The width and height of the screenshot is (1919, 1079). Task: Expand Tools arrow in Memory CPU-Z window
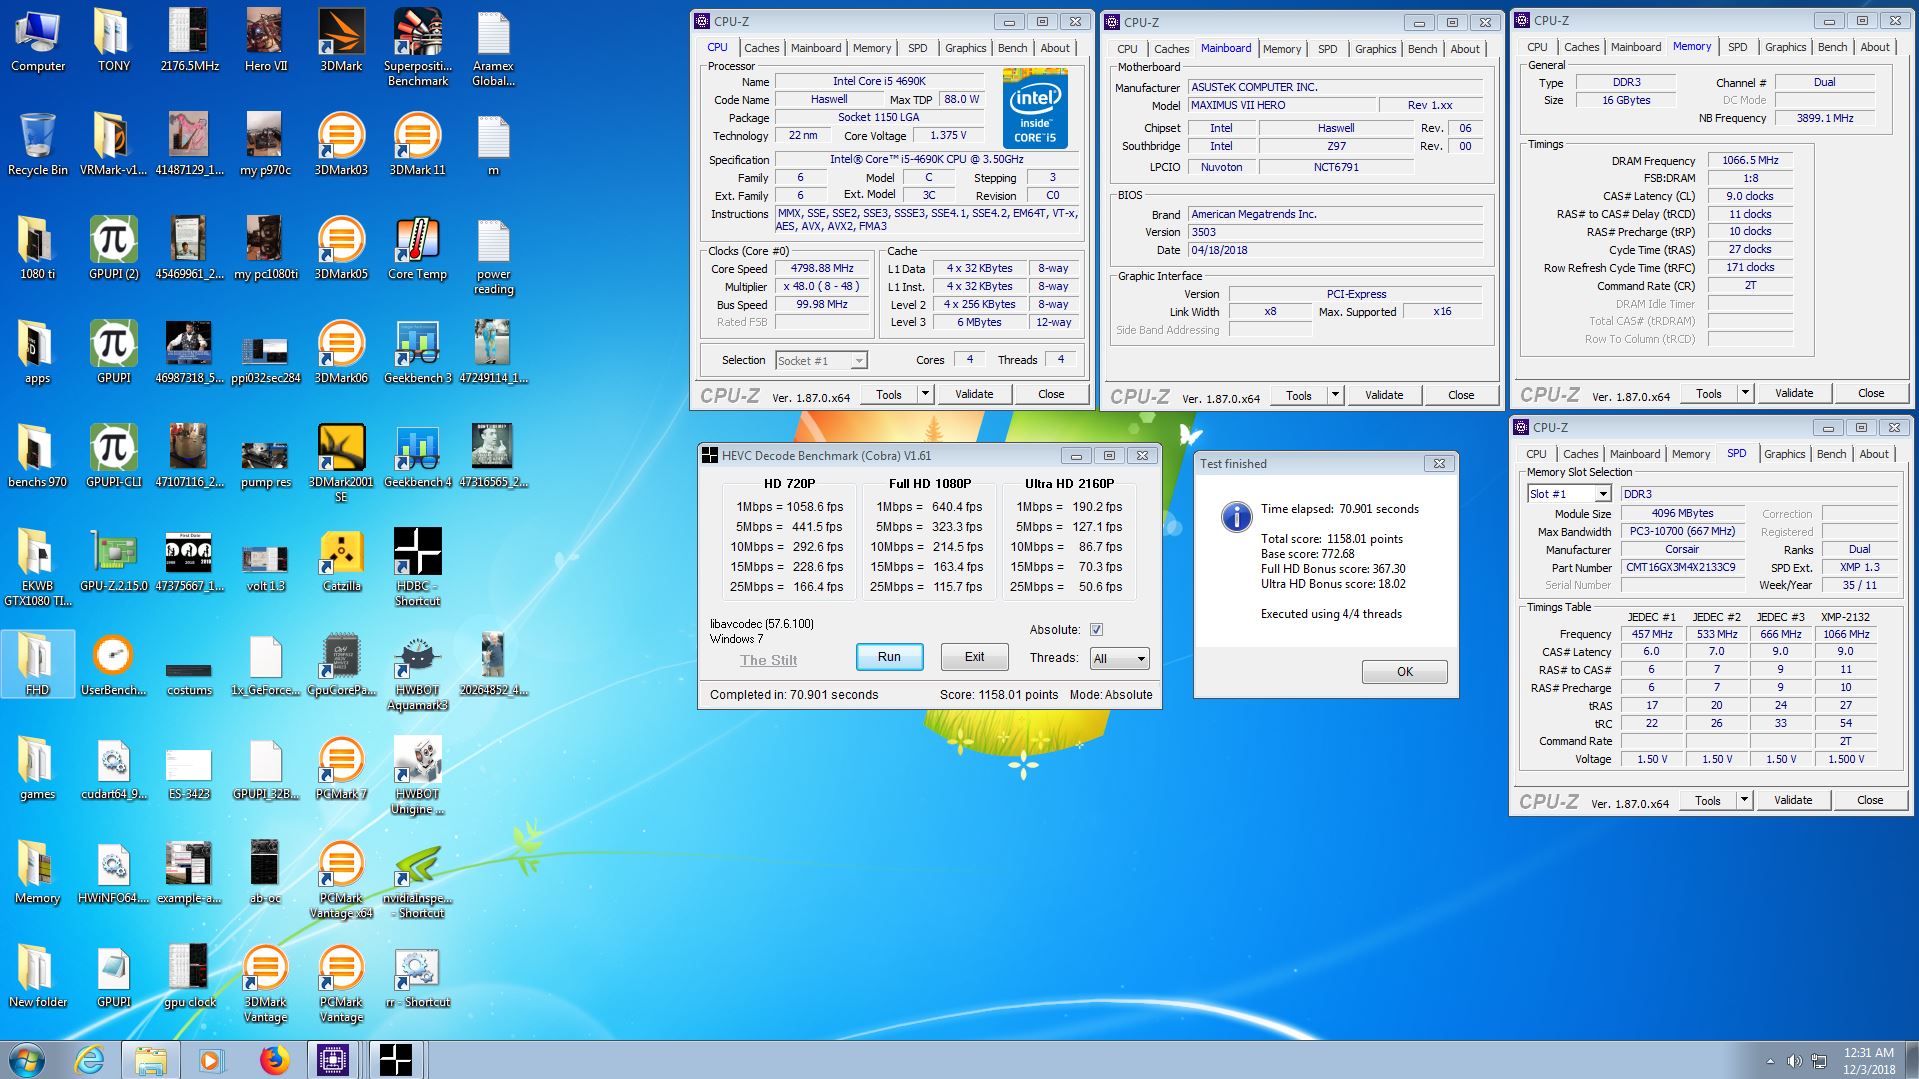pos(1745,393)
